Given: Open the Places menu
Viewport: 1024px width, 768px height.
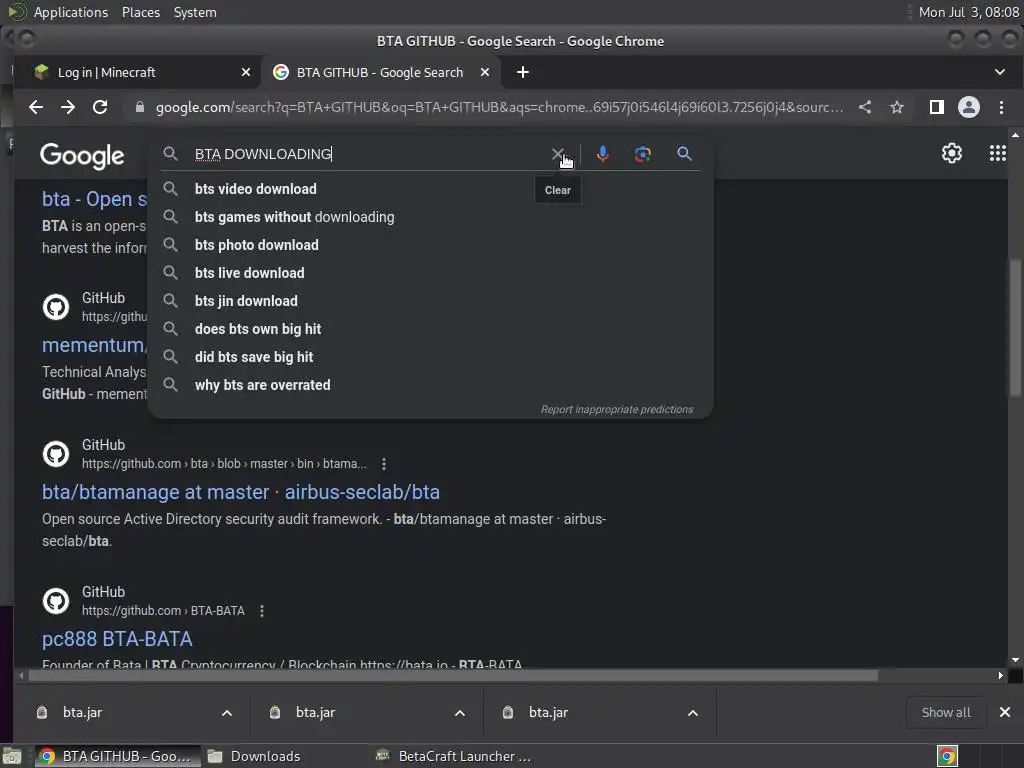Looking at the screenshot, I should [x=140, y=12].
